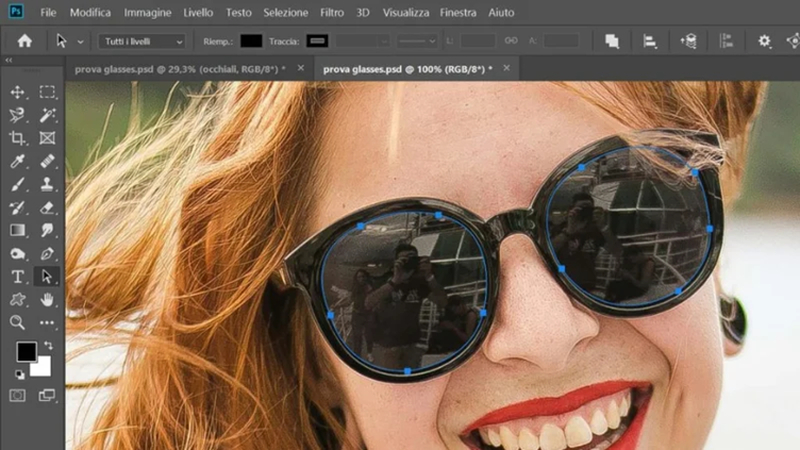800x450 pixels.
Task: Open the extra tools ellipsis menu
Action: click(47, 322)
